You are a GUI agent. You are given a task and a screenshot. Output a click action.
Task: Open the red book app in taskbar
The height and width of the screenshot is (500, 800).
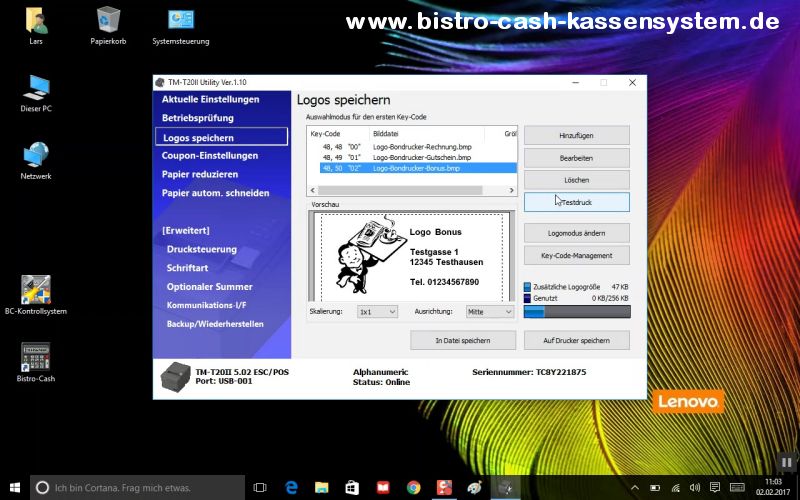point(383,487)
